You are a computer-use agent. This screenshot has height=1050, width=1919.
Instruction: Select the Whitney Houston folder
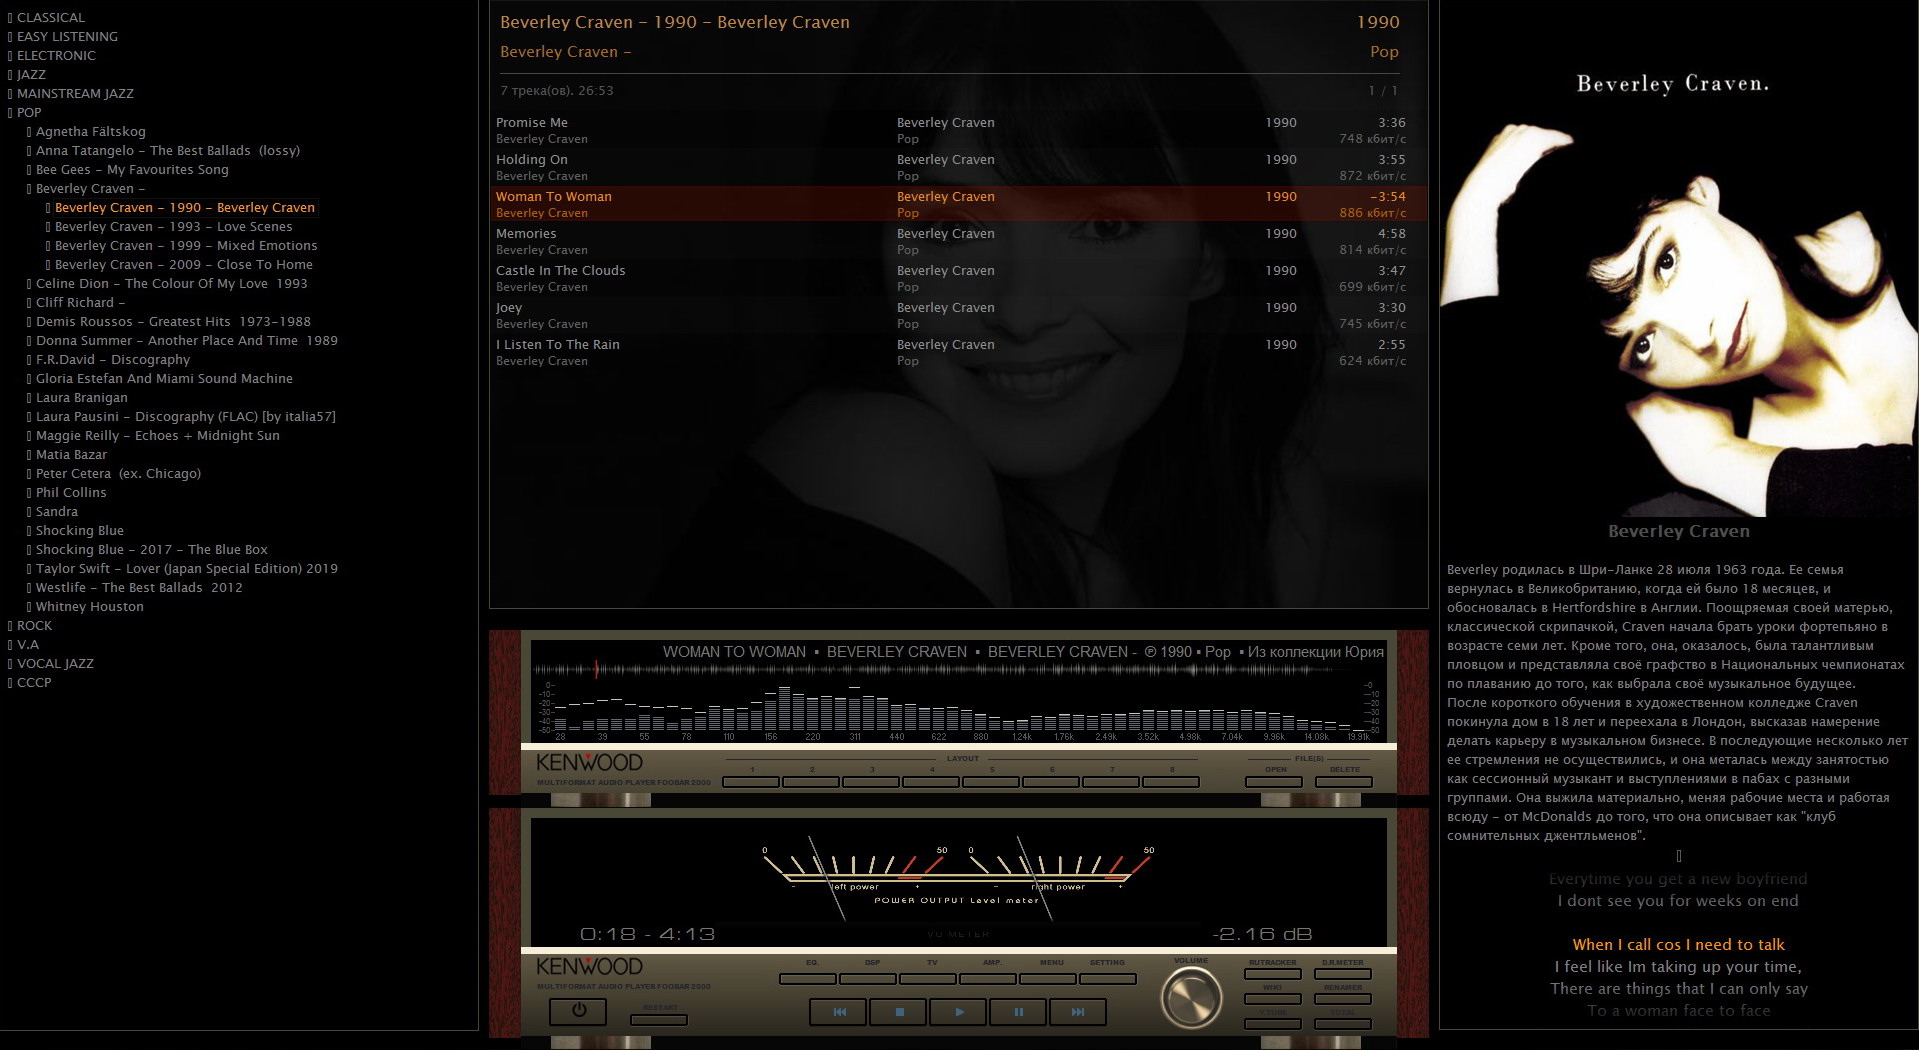90,607
